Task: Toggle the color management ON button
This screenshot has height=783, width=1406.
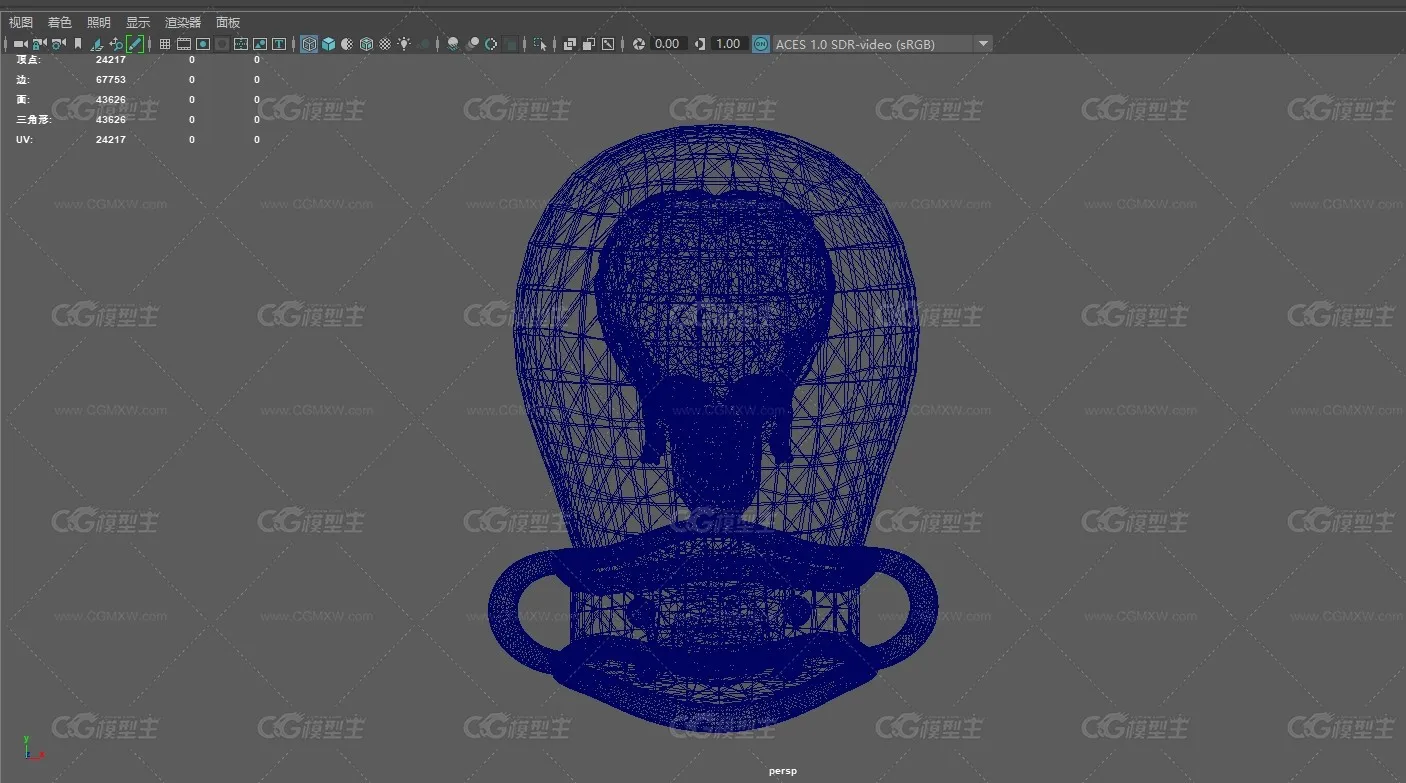Action: click(761, 44)
